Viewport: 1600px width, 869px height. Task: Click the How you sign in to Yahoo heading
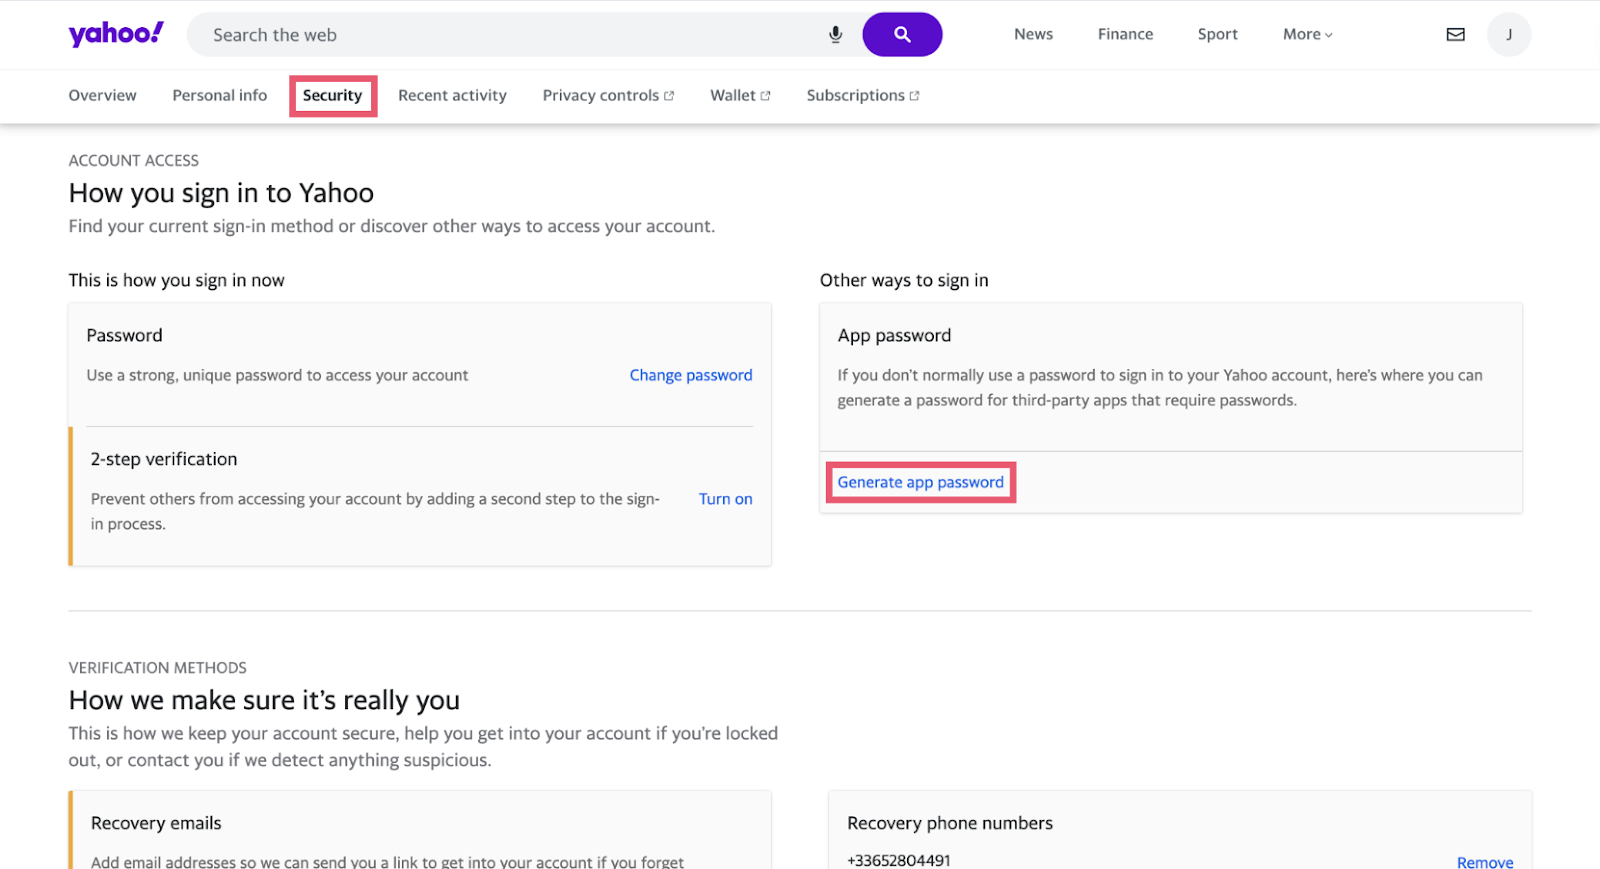point(221,193)
